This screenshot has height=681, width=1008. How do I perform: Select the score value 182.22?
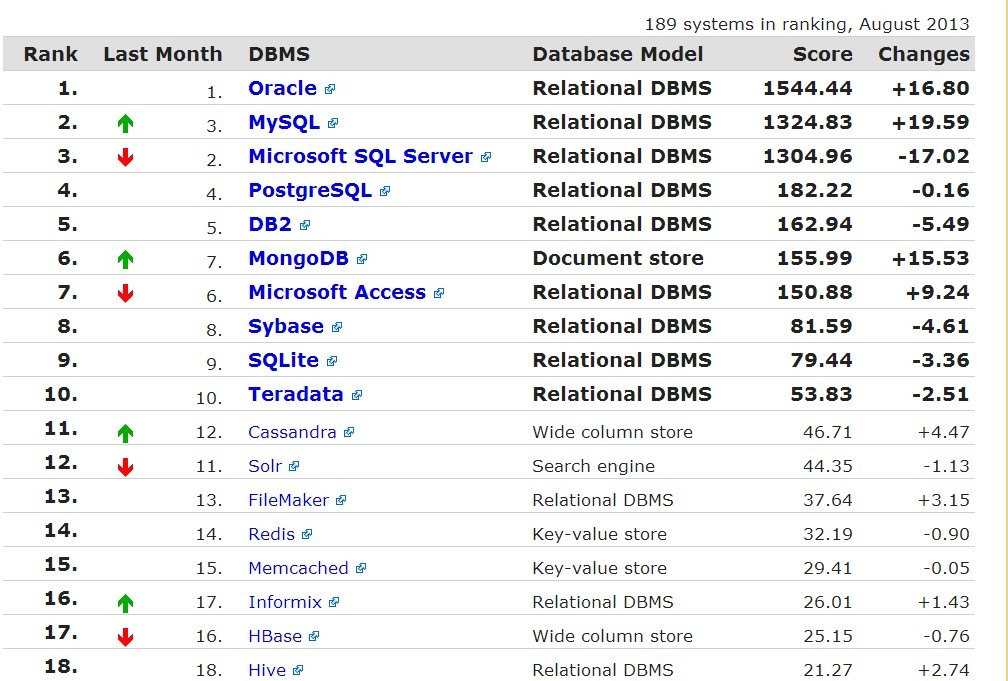pyautogui.click(x=814, y=190)
